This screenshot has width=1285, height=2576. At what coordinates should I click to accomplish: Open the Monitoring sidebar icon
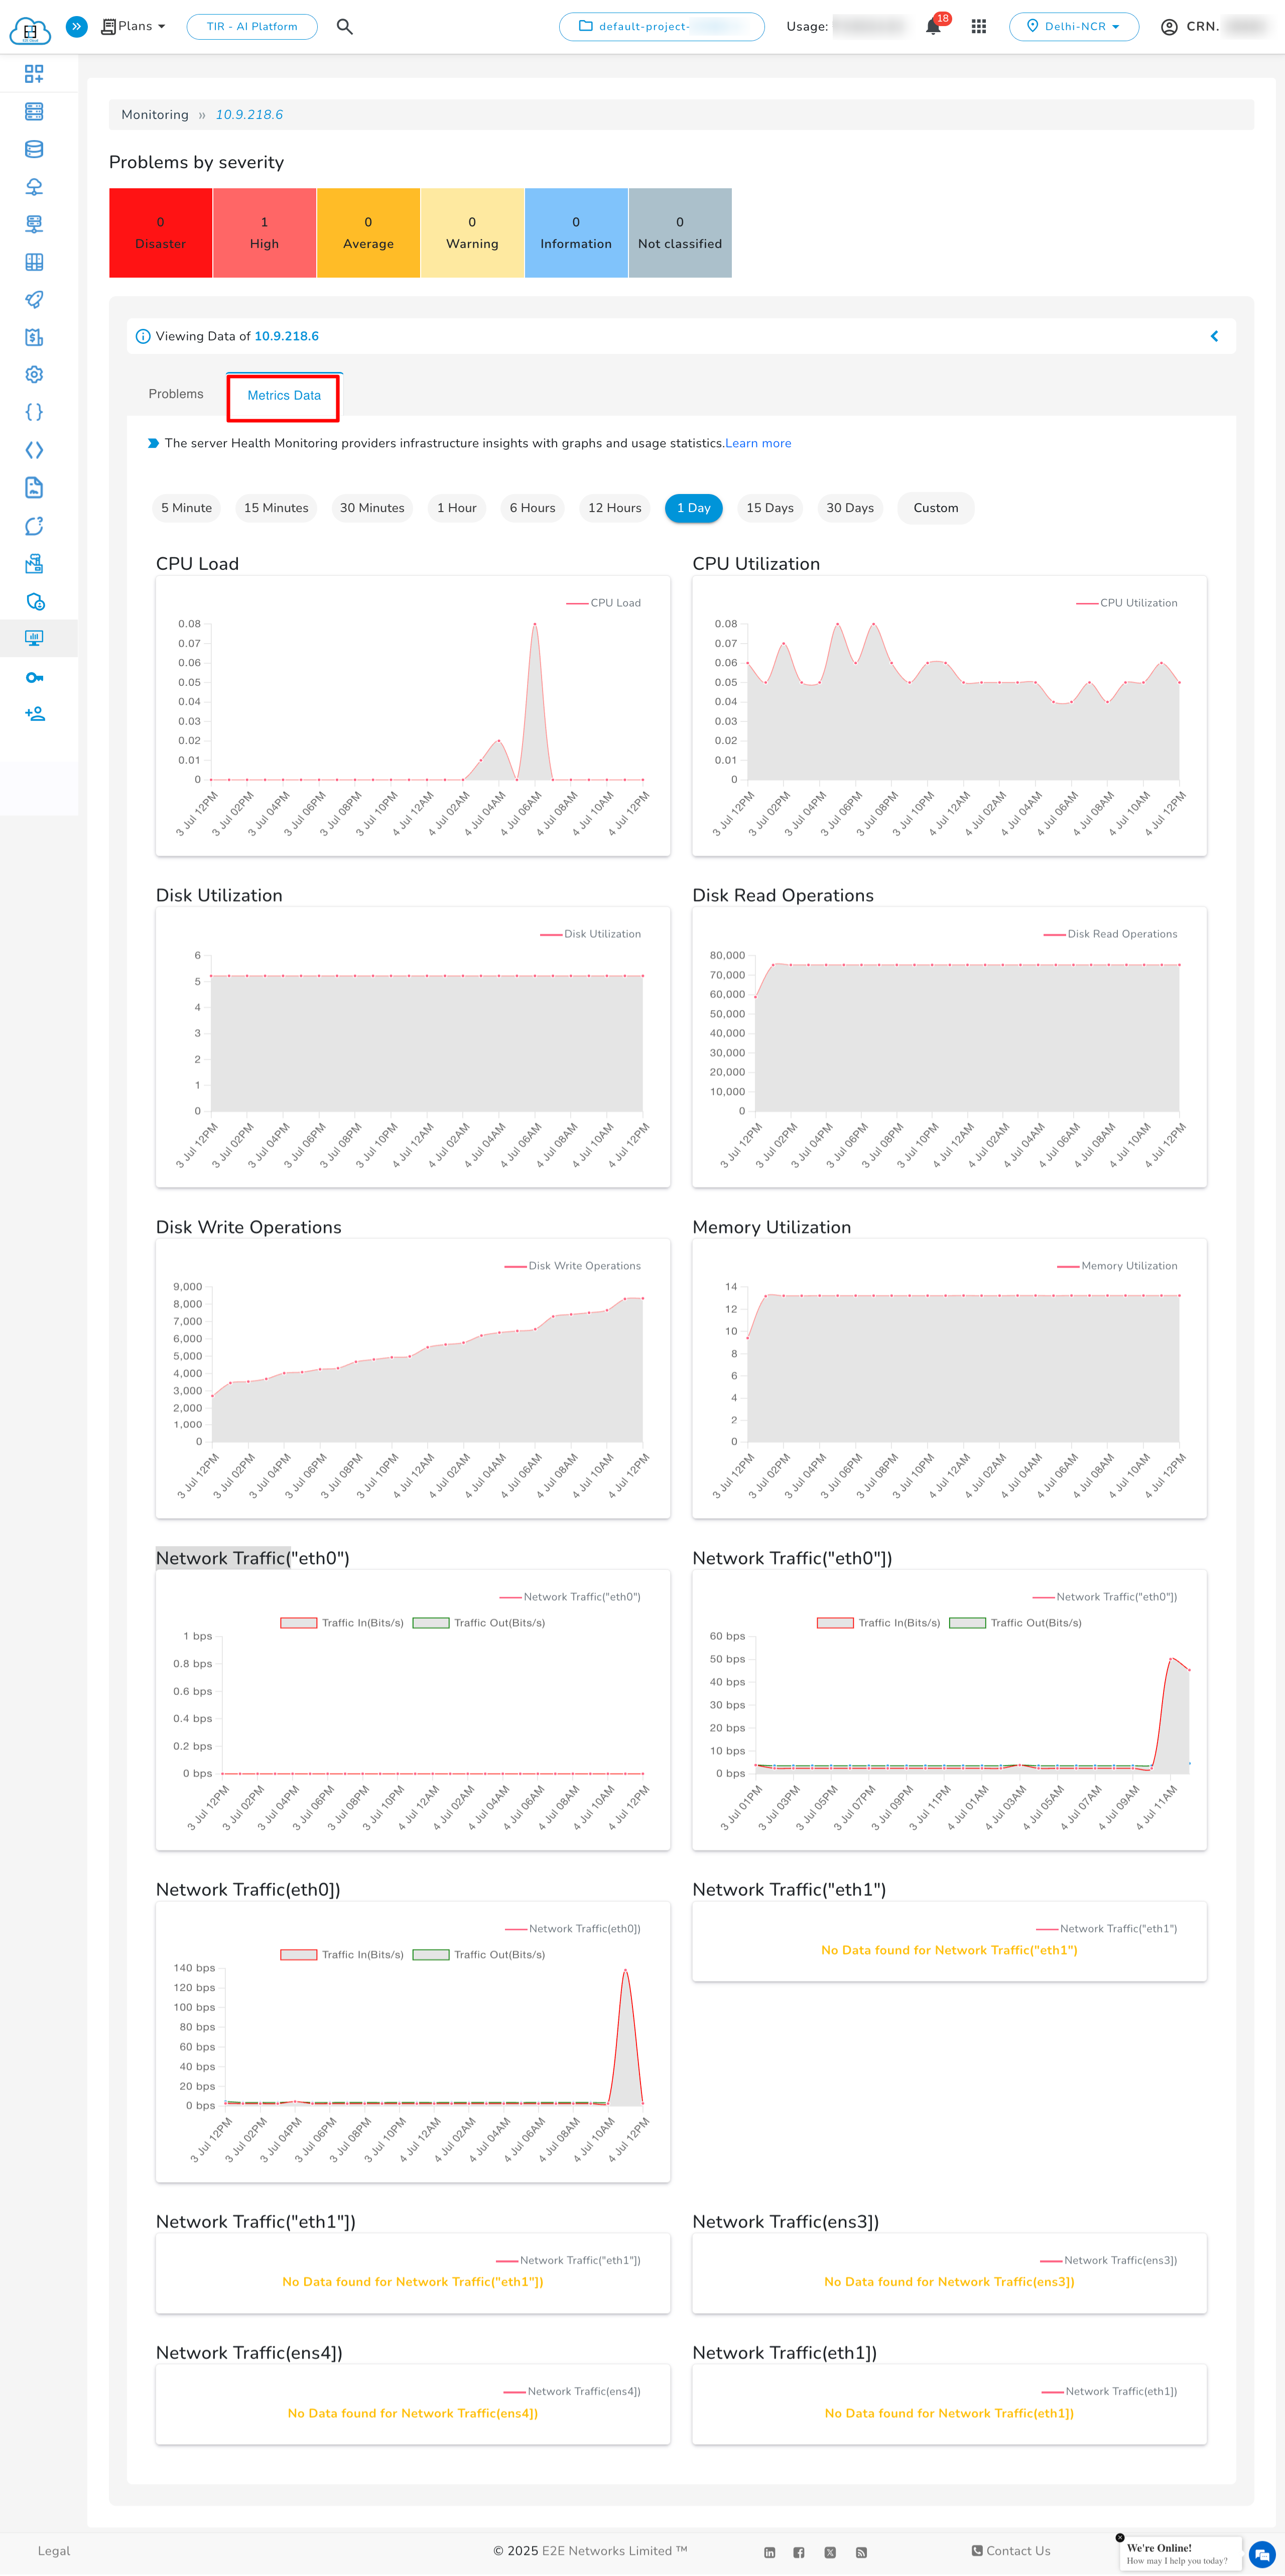[35, 638]
